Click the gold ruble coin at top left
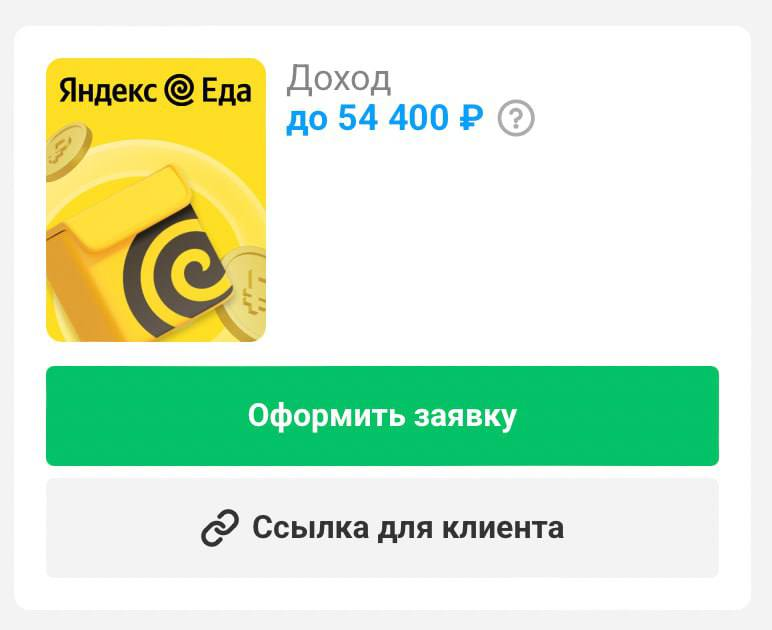Image resolution: width=772 pixels, height=630 pixels. point(67,151)
